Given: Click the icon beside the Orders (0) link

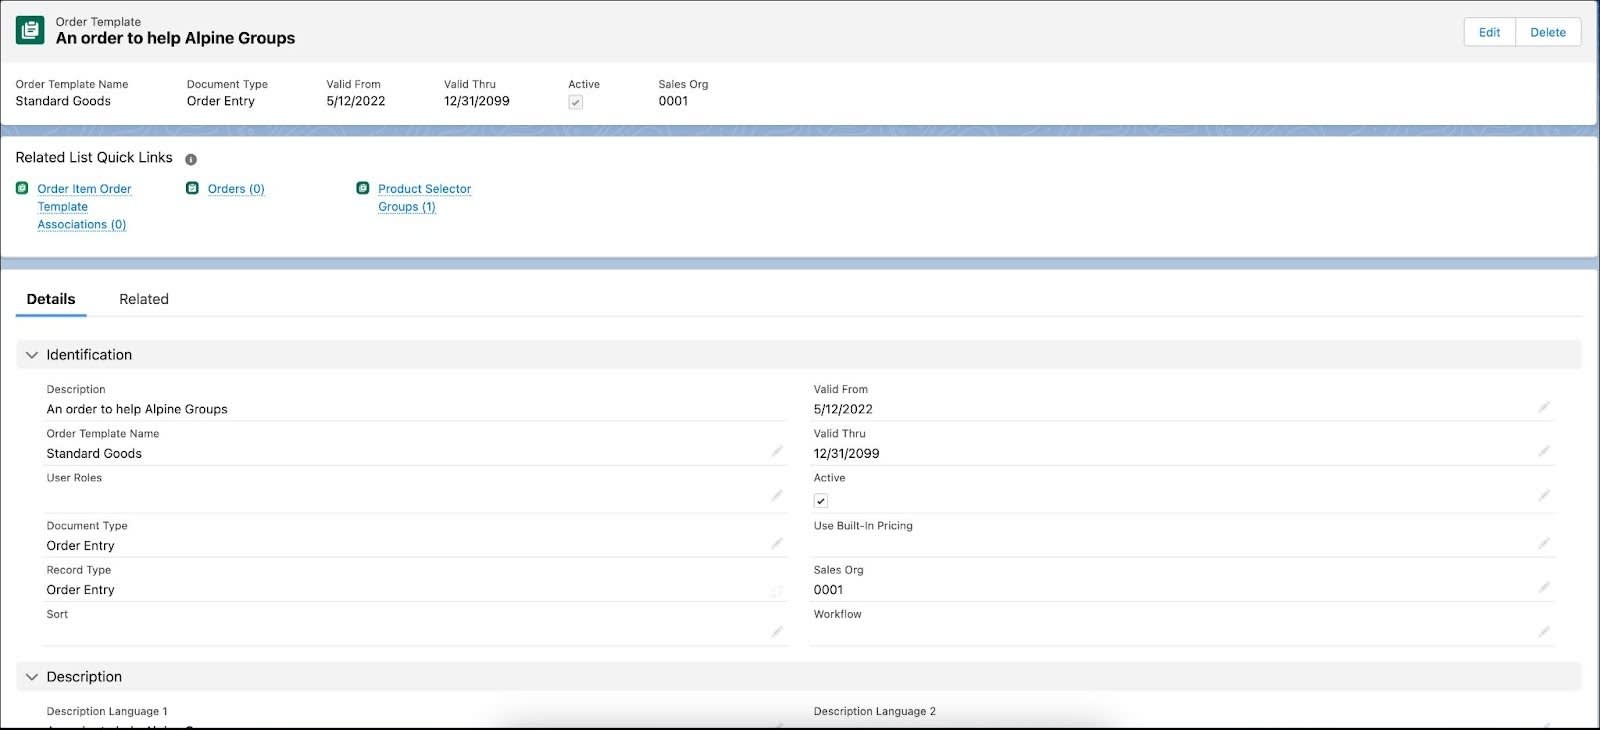Looking at the screenshot, I should click(x=192, y=188).
